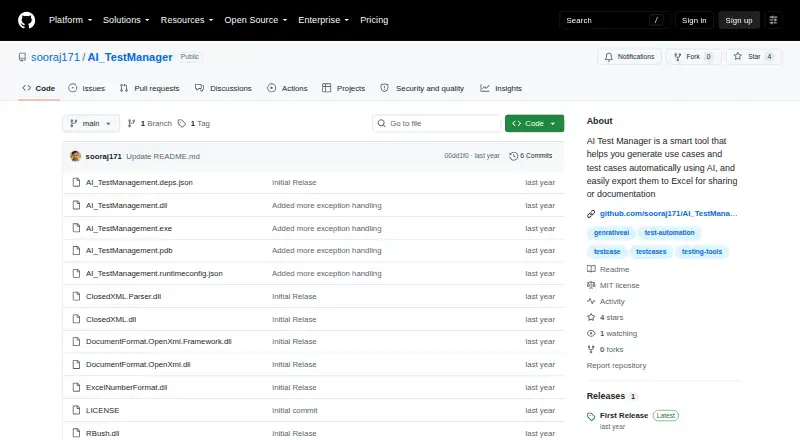Open the LICENSE file
The height and width of the screenshot is (440, 800).
(x=103, y=410)
